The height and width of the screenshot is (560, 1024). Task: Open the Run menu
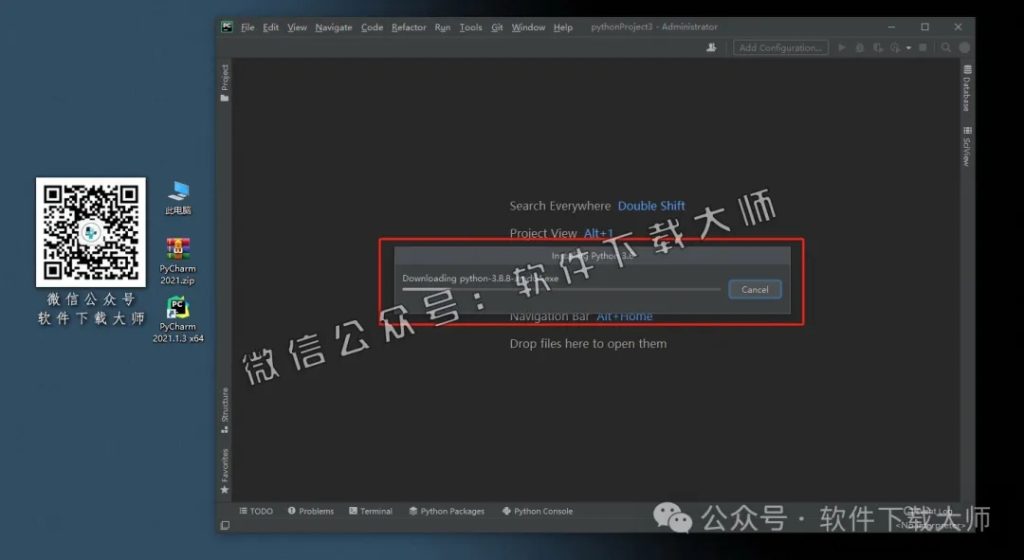442,27
